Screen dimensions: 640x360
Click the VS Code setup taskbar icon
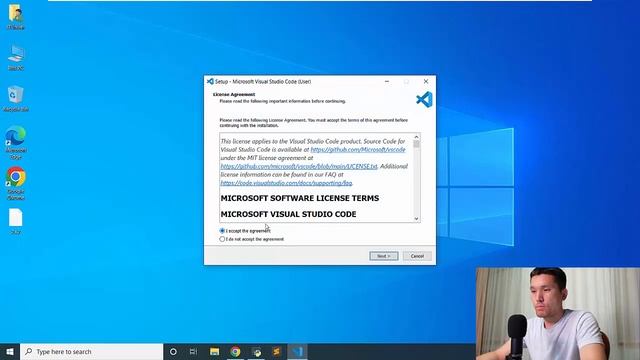point(298,351)
